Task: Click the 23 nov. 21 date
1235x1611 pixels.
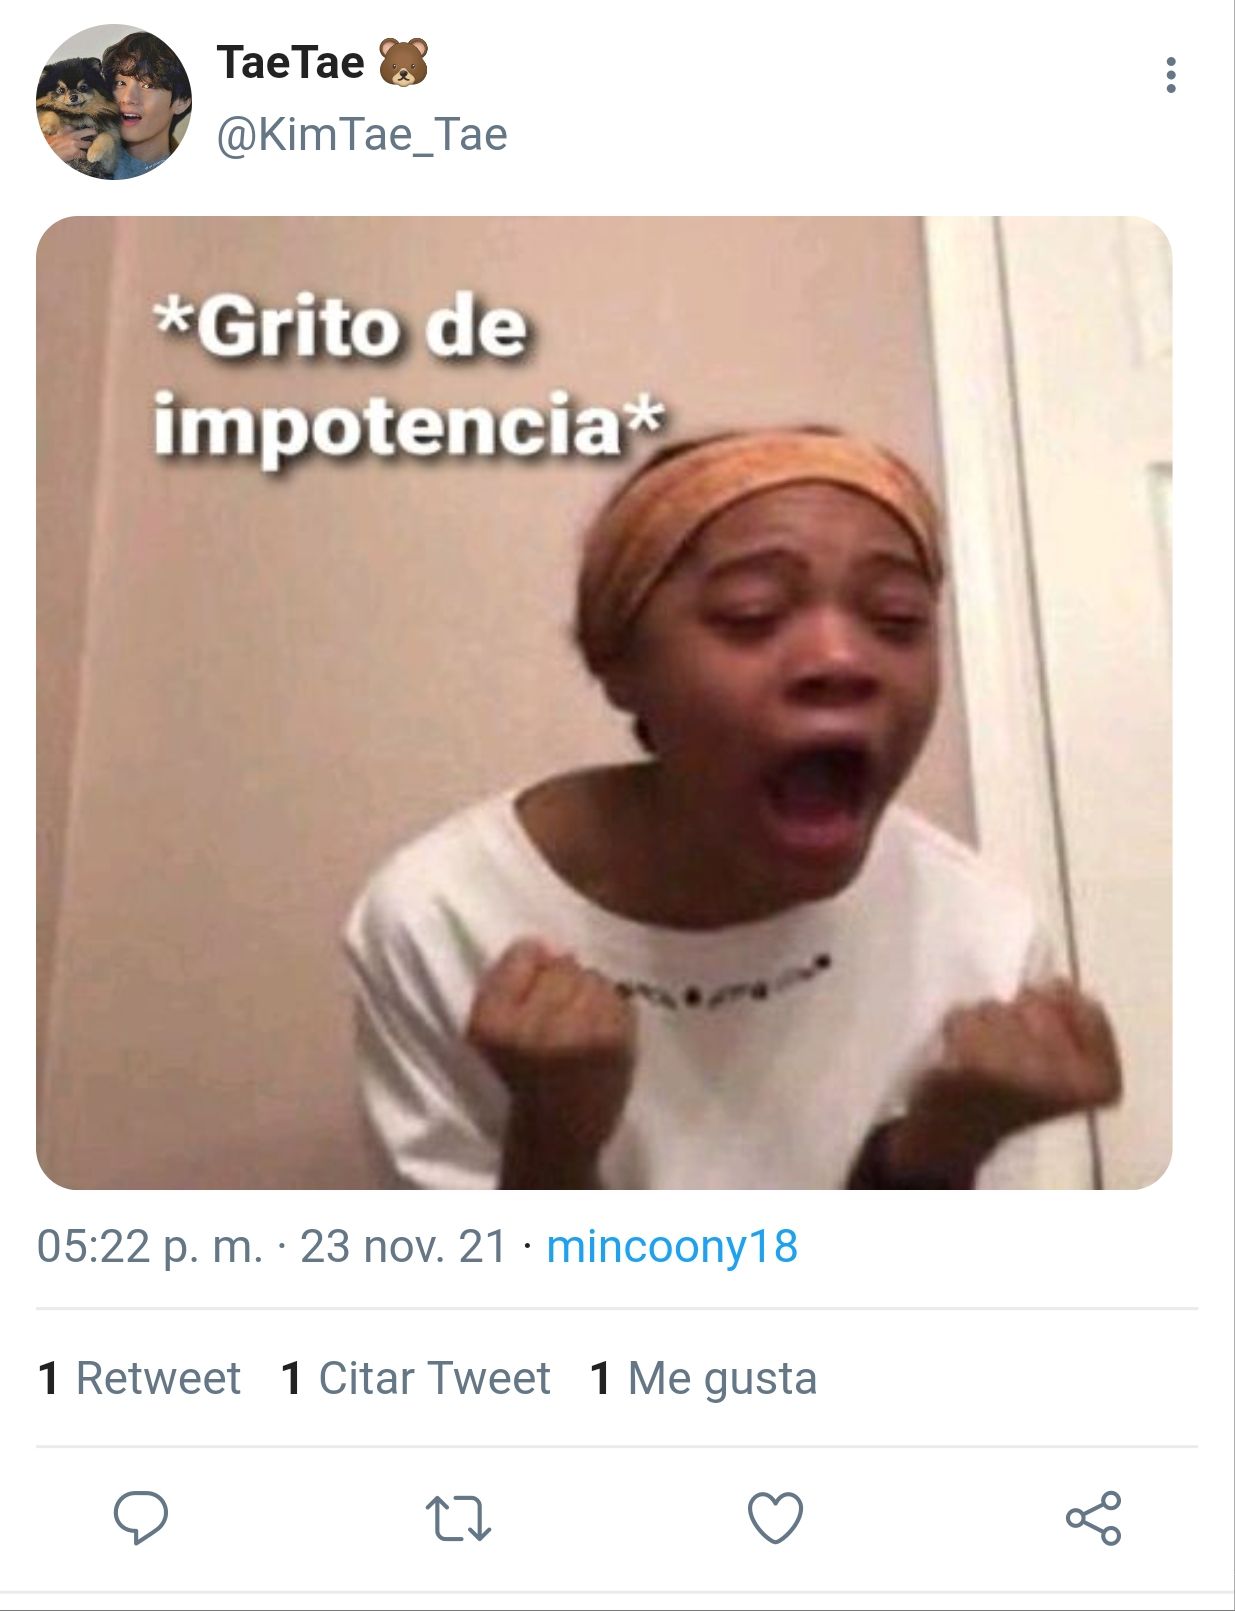Action: pyautogui.click(x=404, y=1247)
